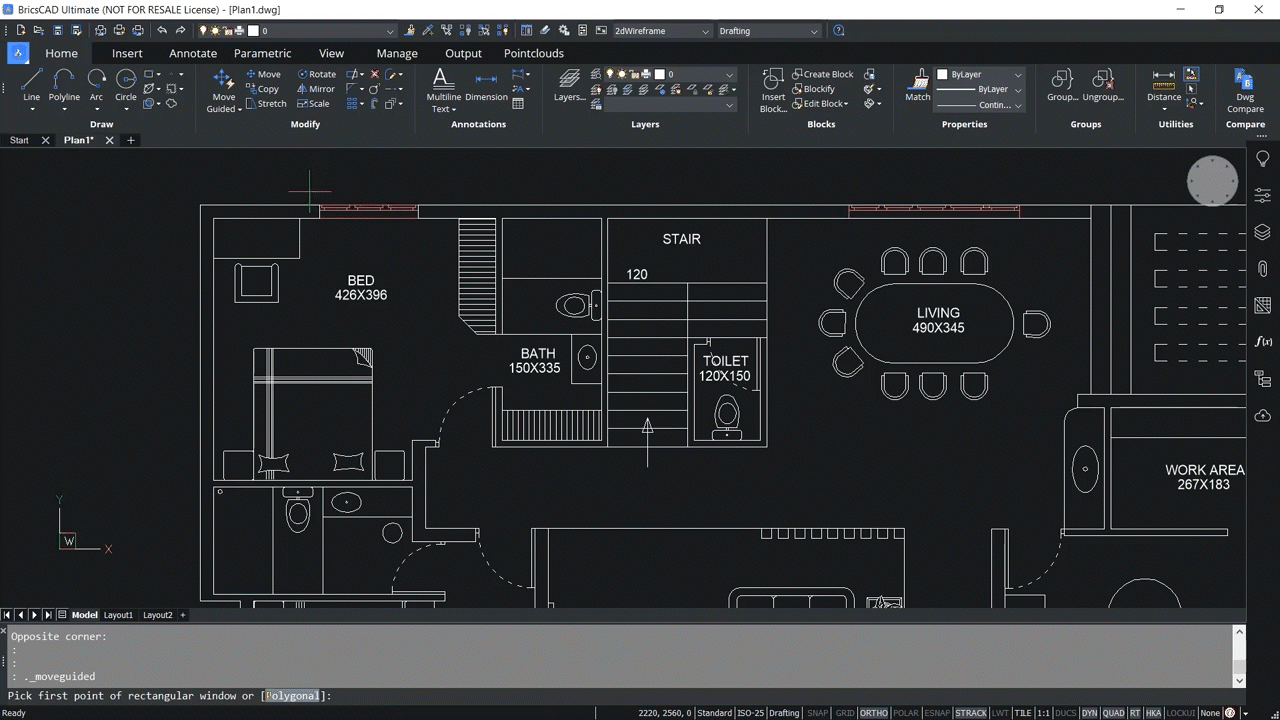The height and width of the screenshot is (720, 1280).
Task: Expand the ByLayer color dropdown in Properties
Action: (x=1016, y=73)
